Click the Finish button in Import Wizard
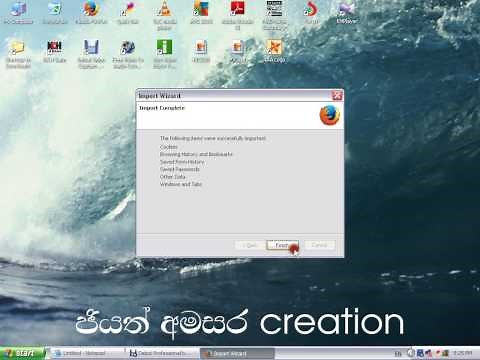Screen dimensions: 480x360 pos(282,245)
